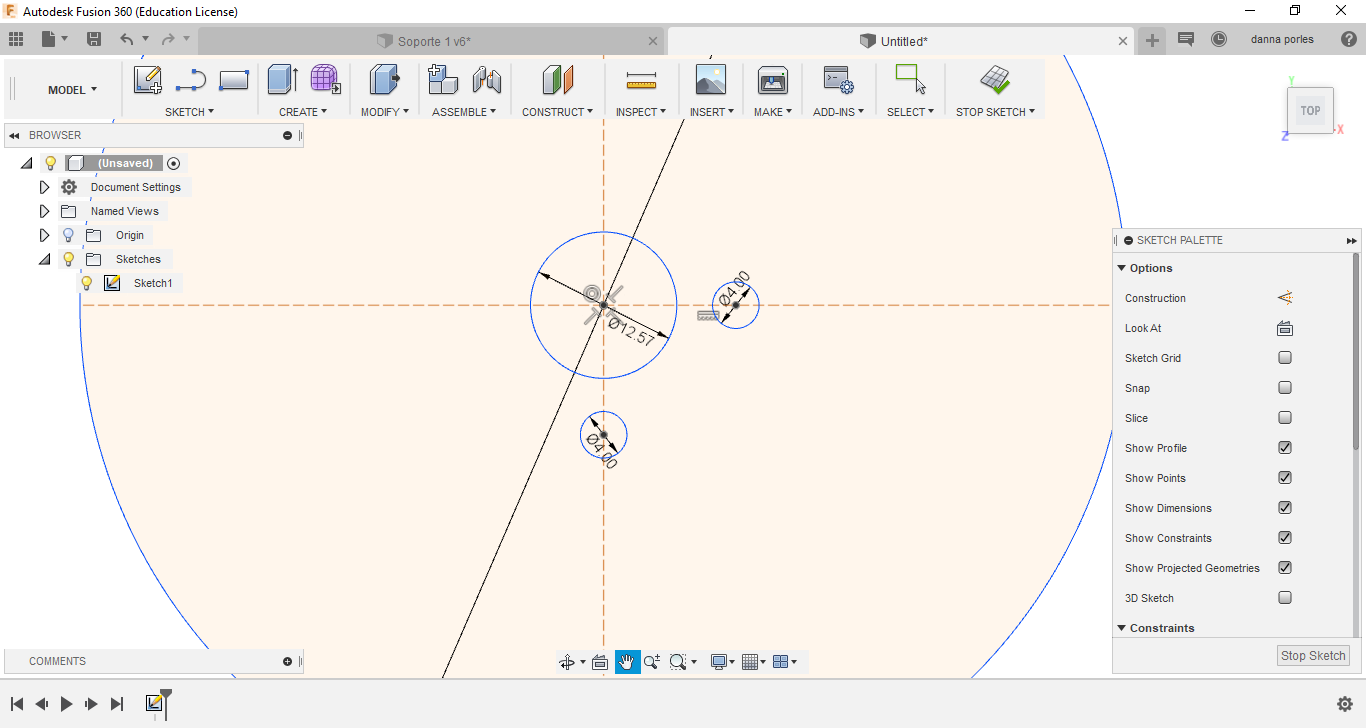This screenshot has height=728, width=1366.
Task: Open danna porles account menu
Action: pos(1283,39)
